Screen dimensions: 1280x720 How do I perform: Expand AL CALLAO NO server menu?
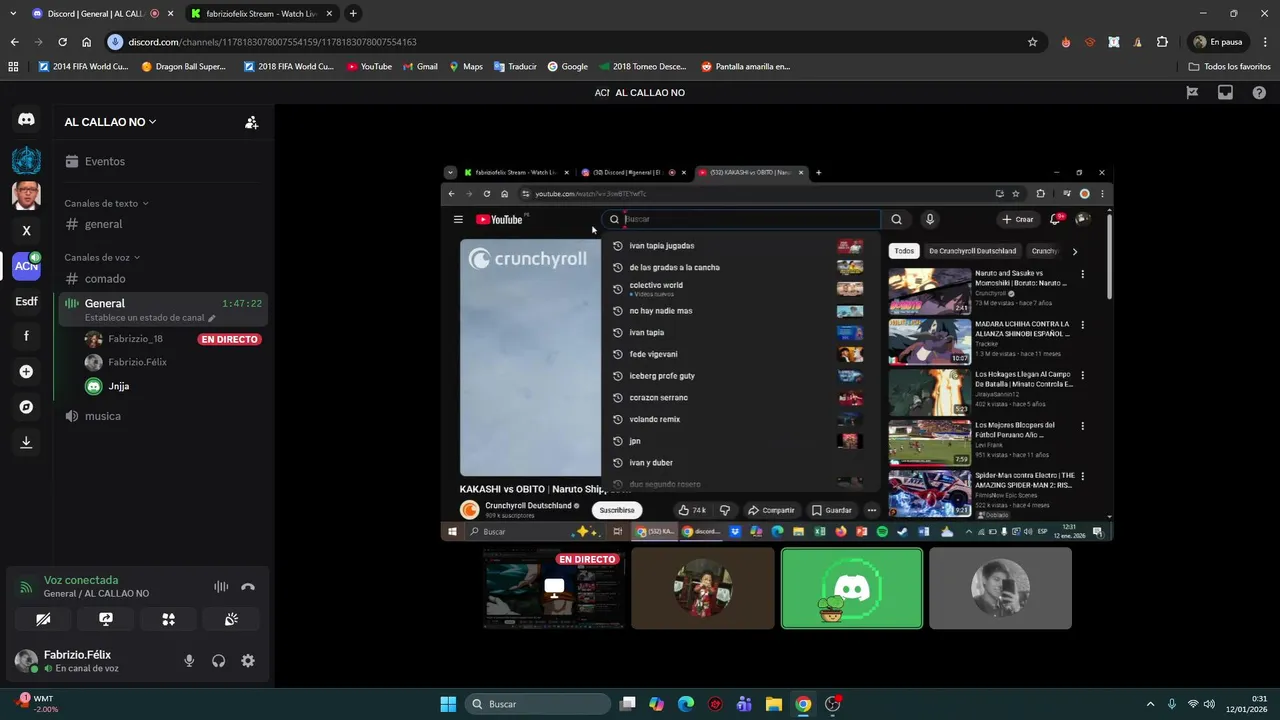click(110, 122)
